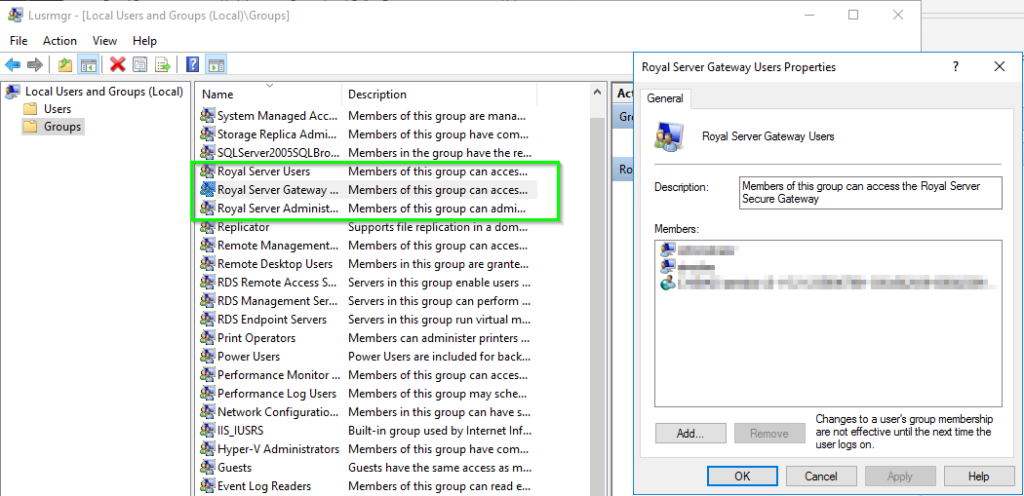
Task: Click the Lusrmgr title bar app icon
Action: 15,15
